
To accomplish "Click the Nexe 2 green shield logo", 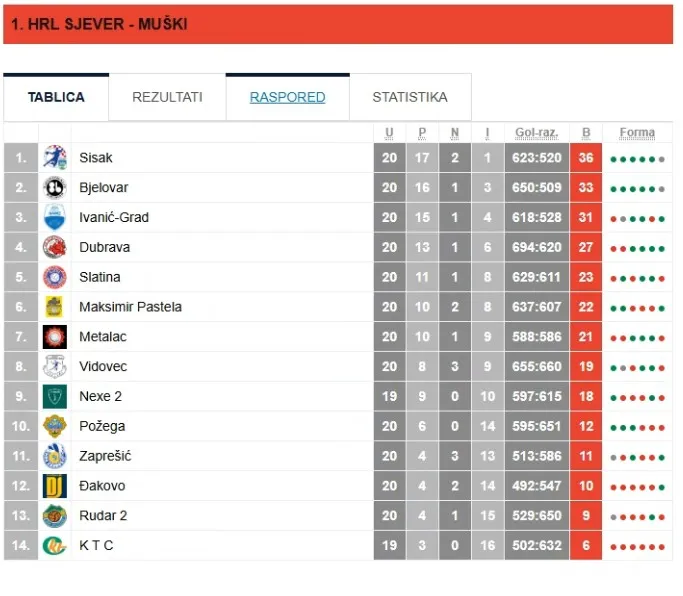I will (x=54, y=397).
